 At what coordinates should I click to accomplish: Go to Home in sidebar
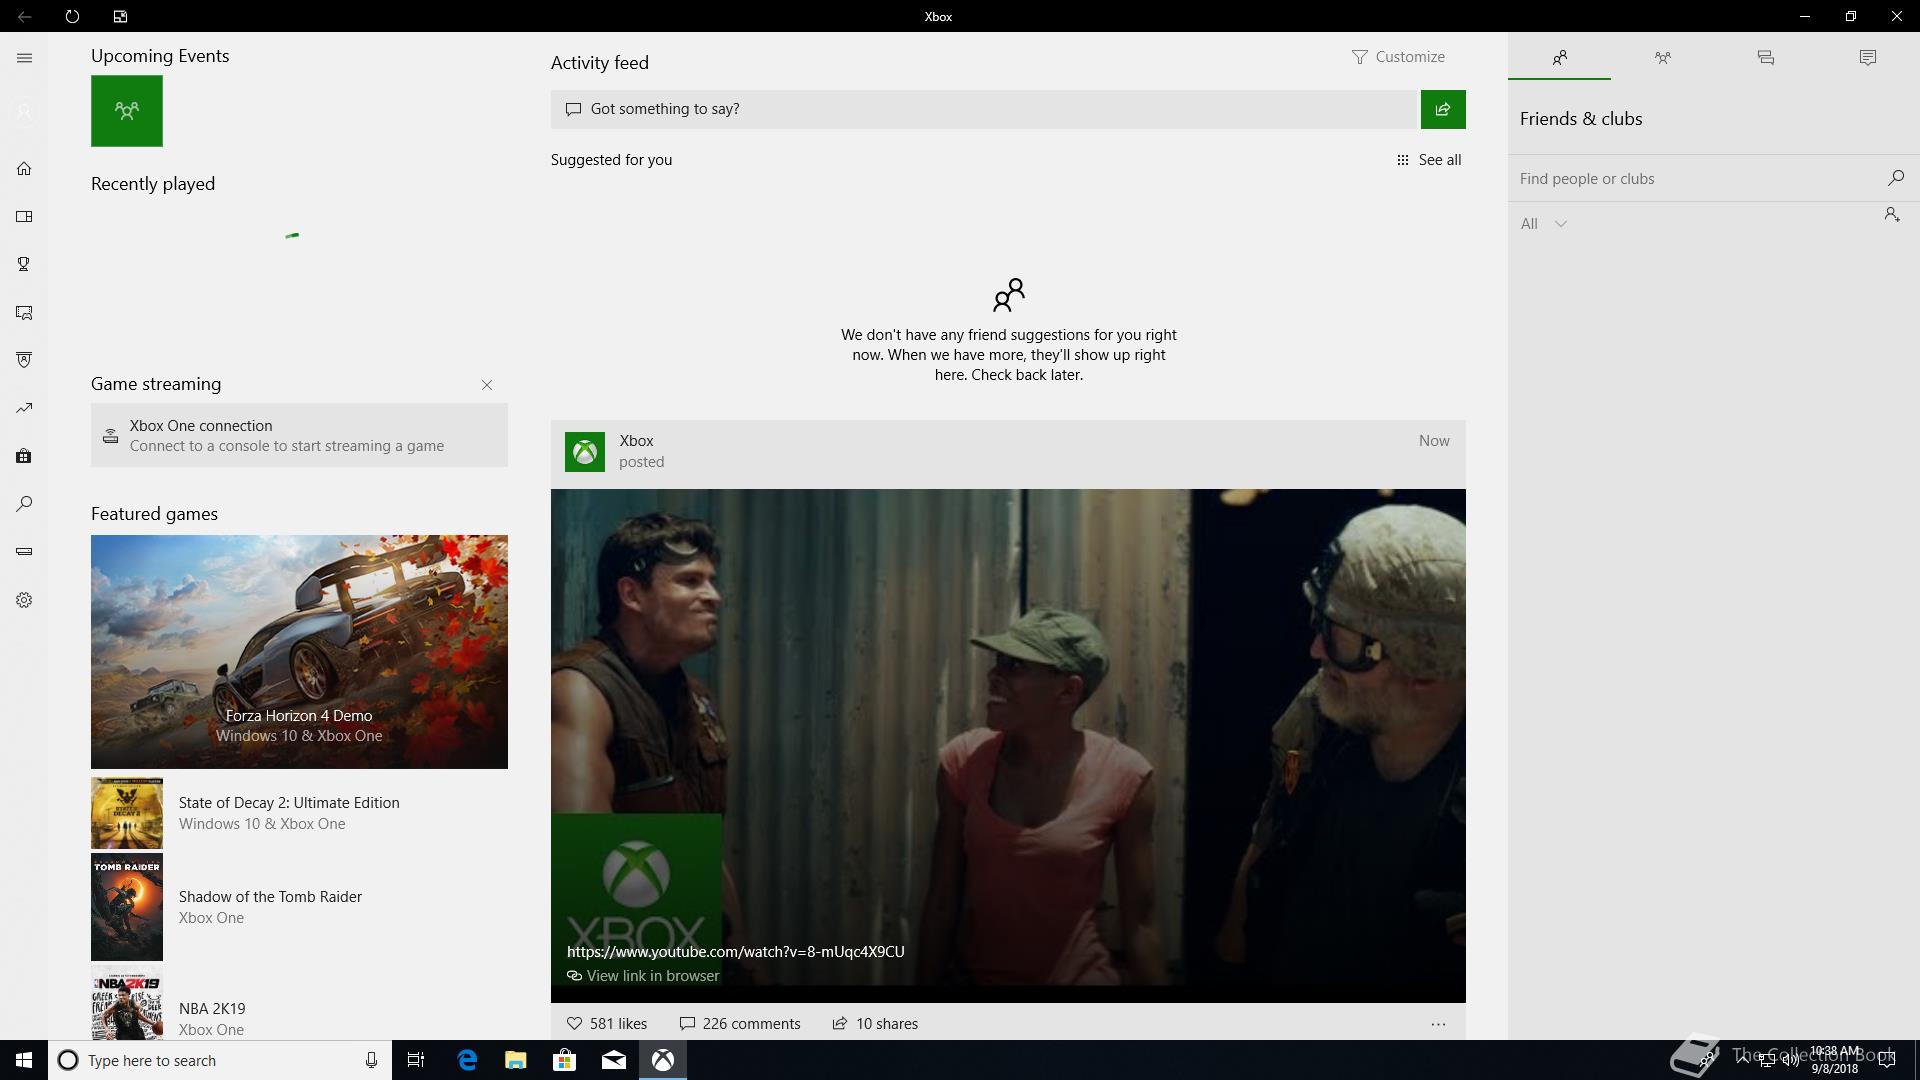(24, 168)
